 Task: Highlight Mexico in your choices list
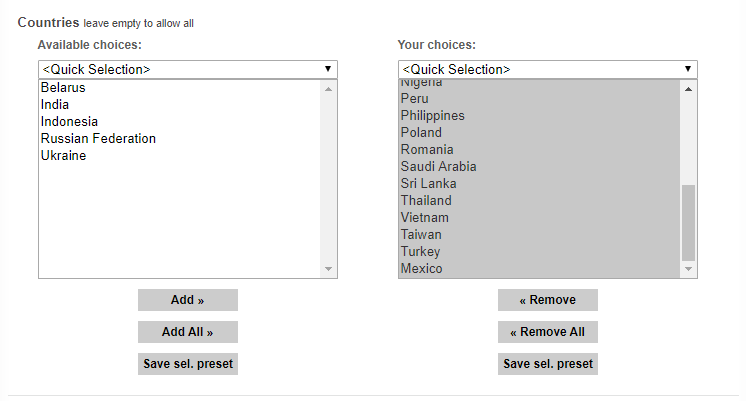click(421, 269)
